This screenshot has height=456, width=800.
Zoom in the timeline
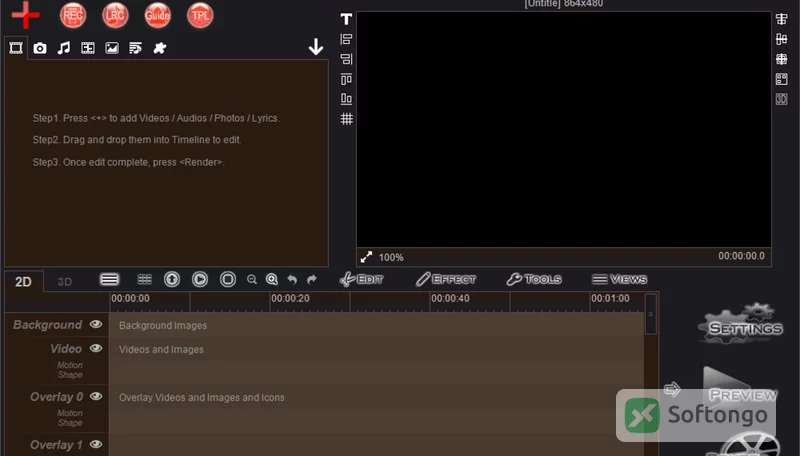272,280
